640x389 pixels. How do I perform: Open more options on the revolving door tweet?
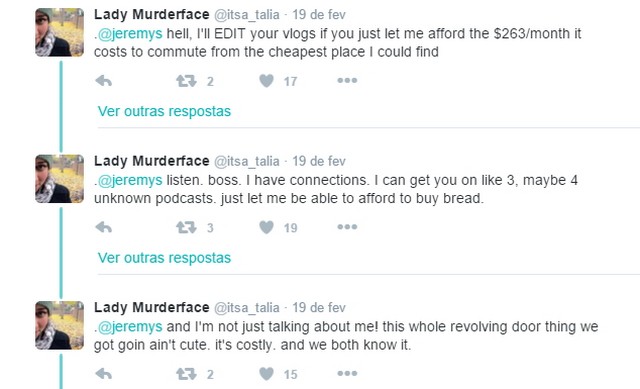tap(347, 373)
